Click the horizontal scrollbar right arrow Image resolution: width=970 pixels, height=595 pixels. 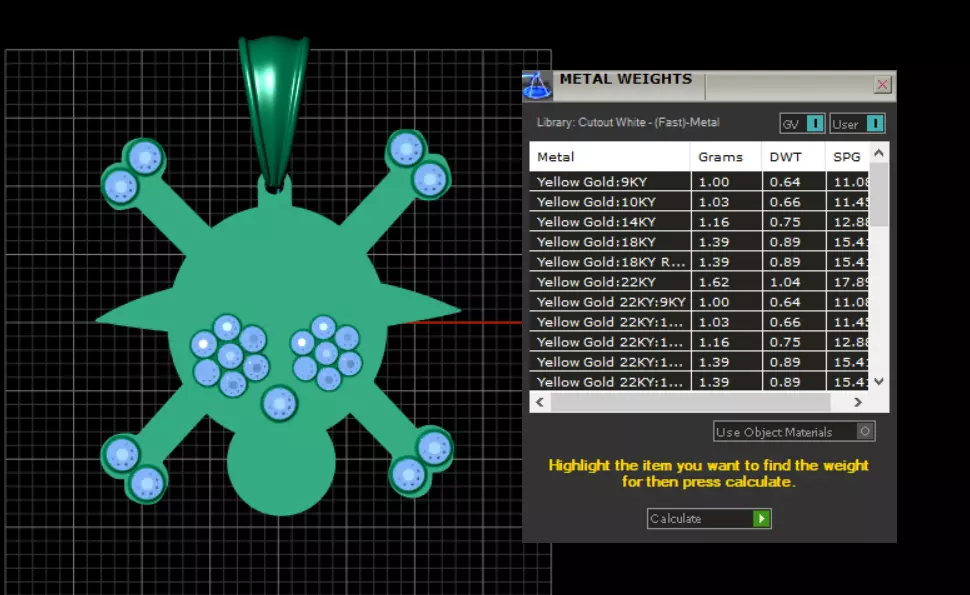(857, 402)
